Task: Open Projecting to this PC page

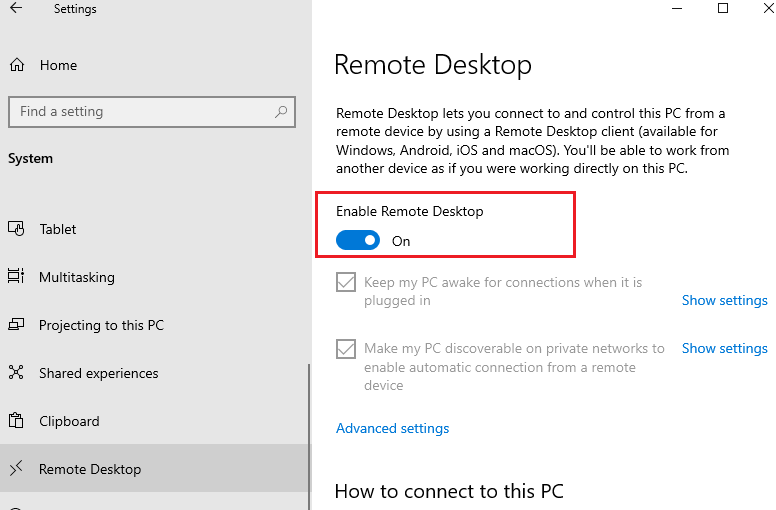Action: pos(155,325)
